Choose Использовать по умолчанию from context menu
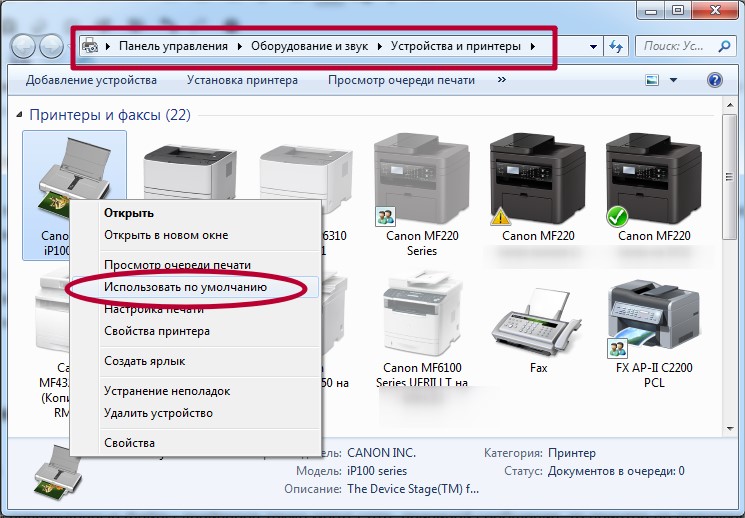745x518 pixels. coord(185,287)
